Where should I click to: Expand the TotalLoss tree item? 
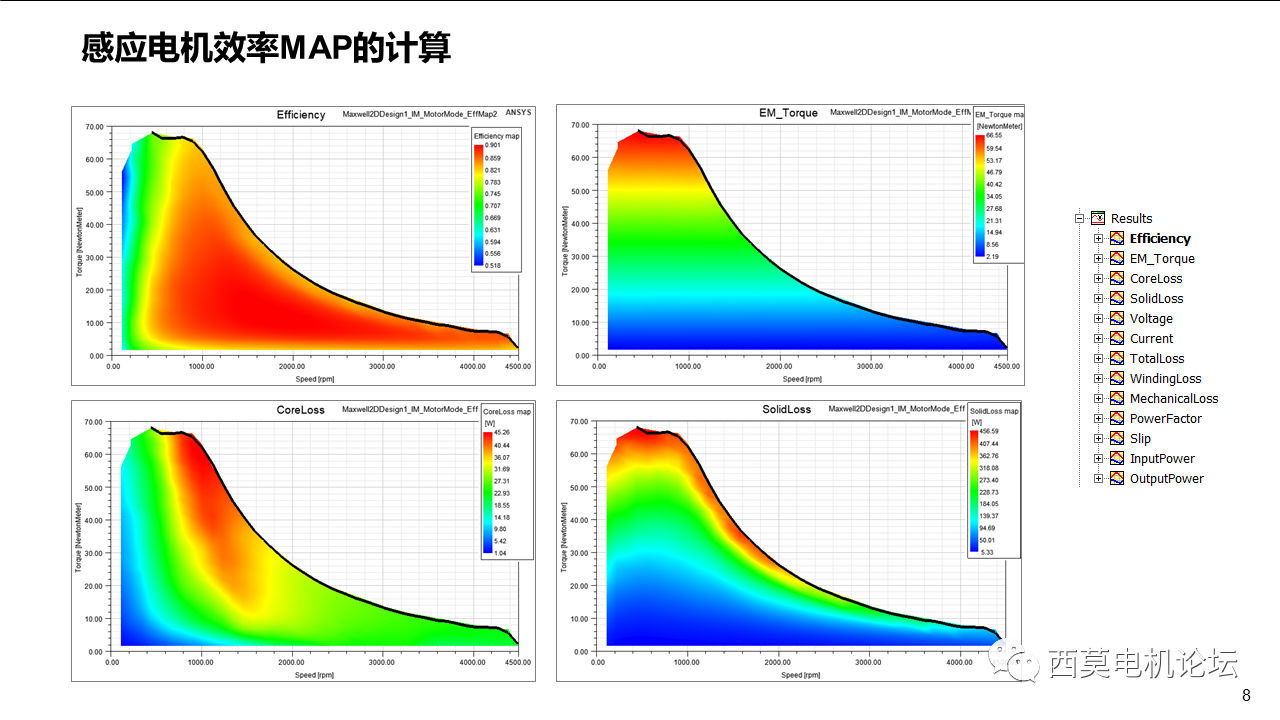point(1099,358)
